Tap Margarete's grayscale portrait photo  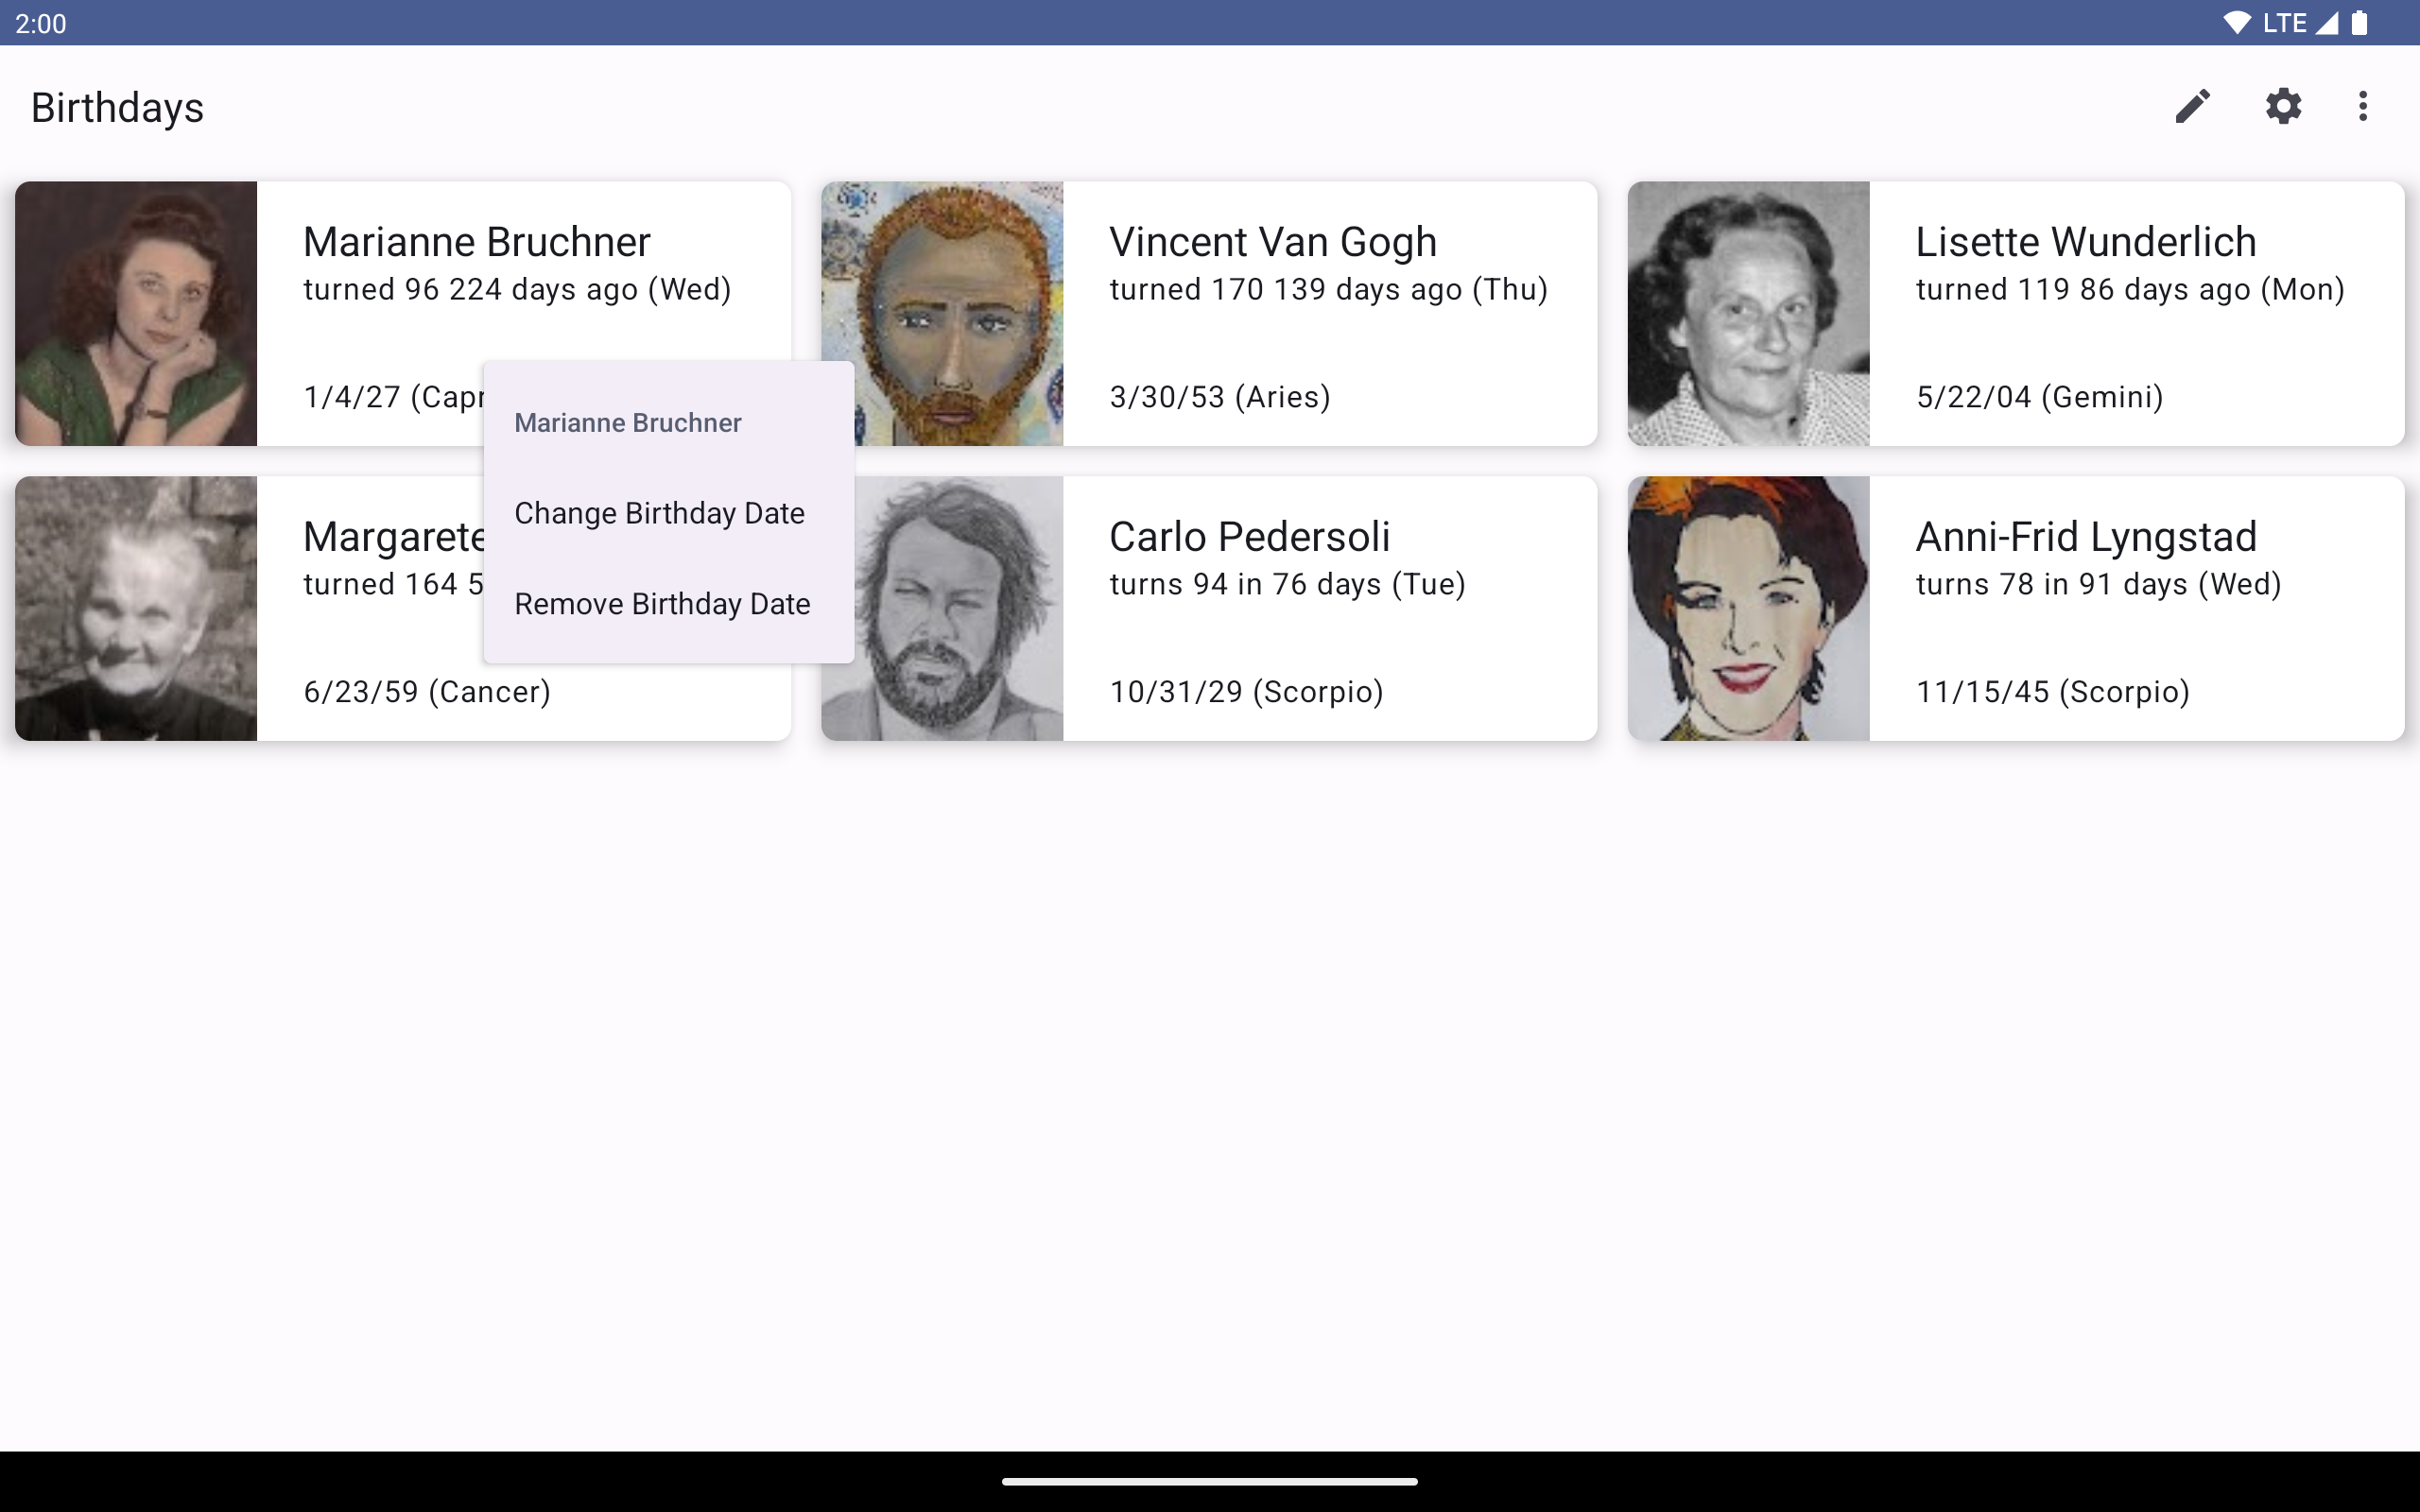(x=136, y=608)
